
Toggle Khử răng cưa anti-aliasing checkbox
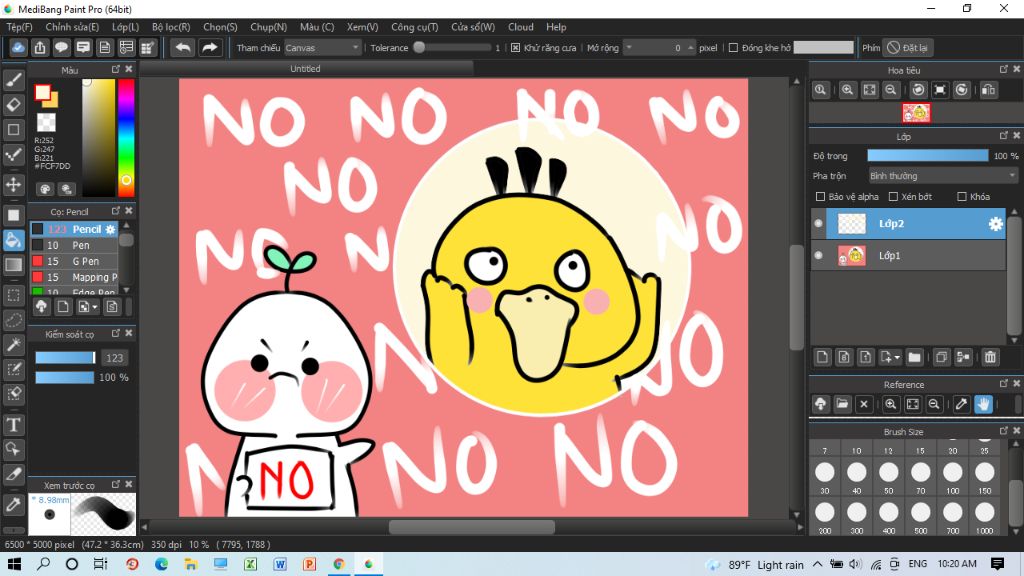pos(515,48)
